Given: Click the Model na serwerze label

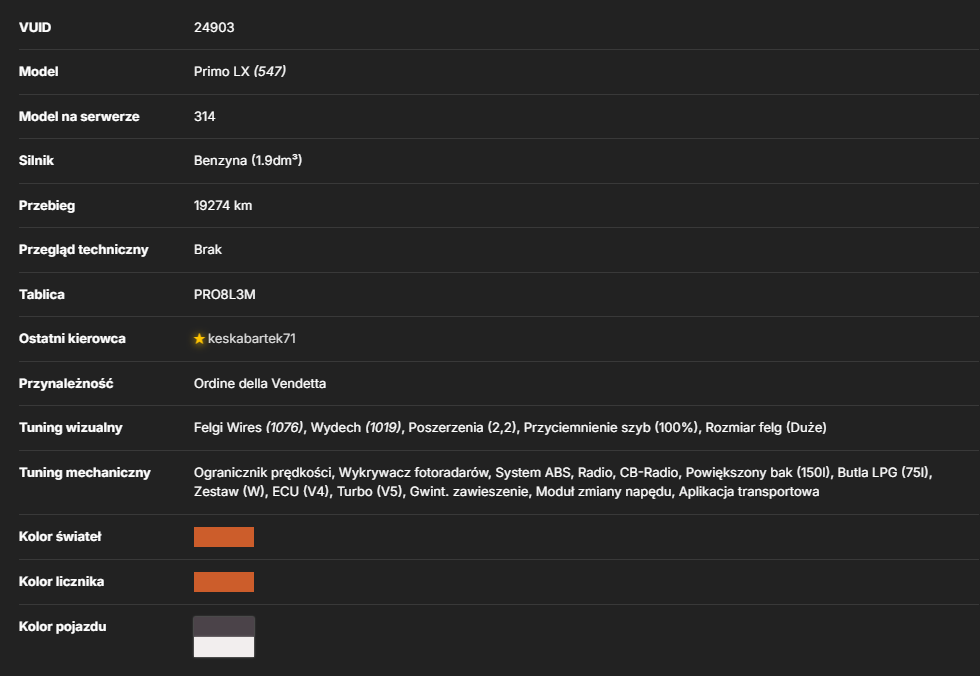Looking at the screenshot, I should pyautogui.click(x=79, y=116).
